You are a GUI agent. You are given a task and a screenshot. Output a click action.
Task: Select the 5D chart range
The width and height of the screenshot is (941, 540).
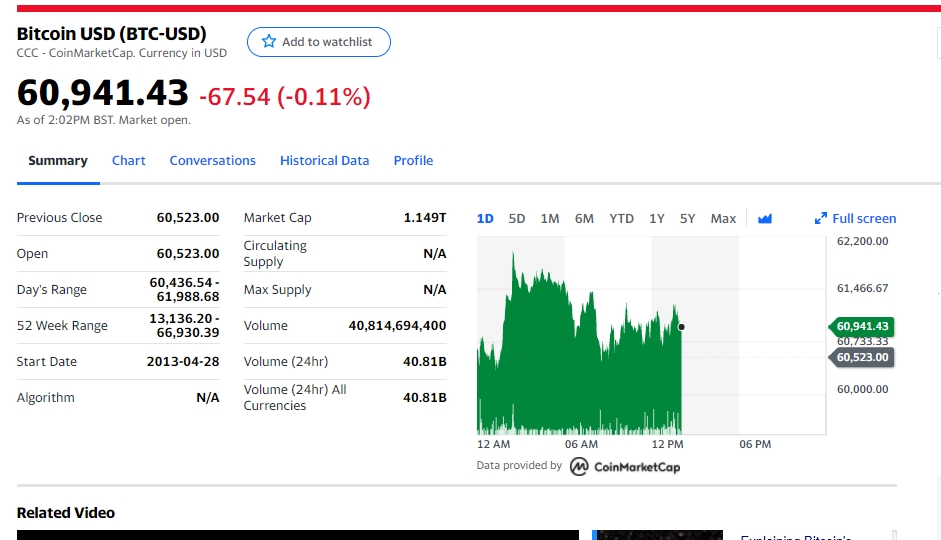(x=517, y=218)
